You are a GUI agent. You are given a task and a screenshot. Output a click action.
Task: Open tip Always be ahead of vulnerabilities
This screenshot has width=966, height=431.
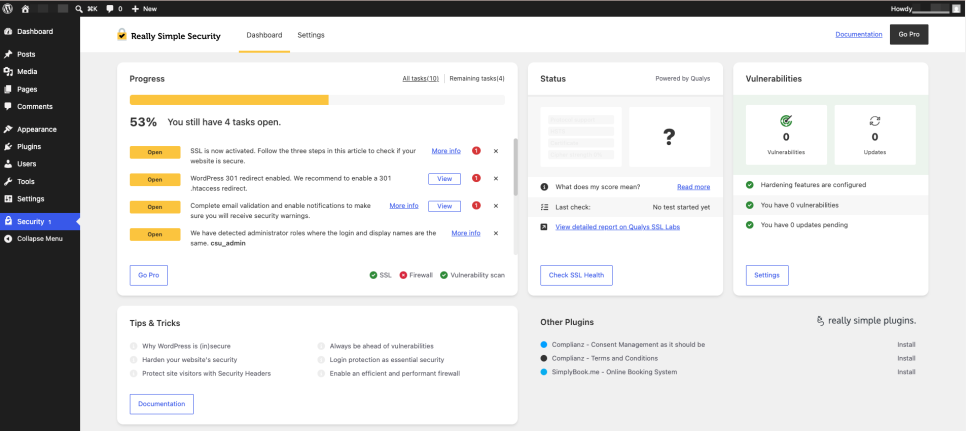[x=382, y=346]
